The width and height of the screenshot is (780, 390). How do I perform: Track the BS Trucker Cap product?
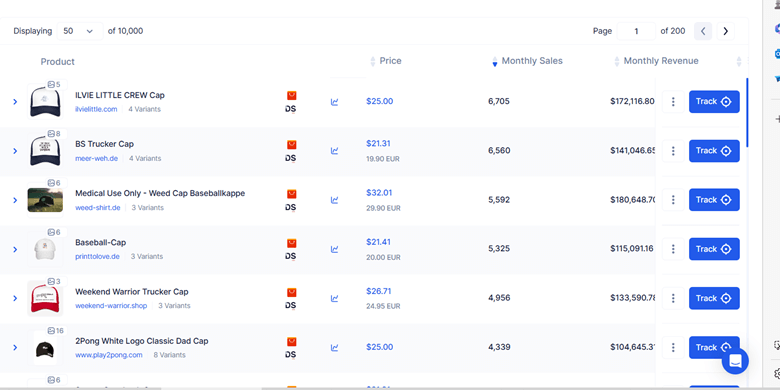point(714,151)
